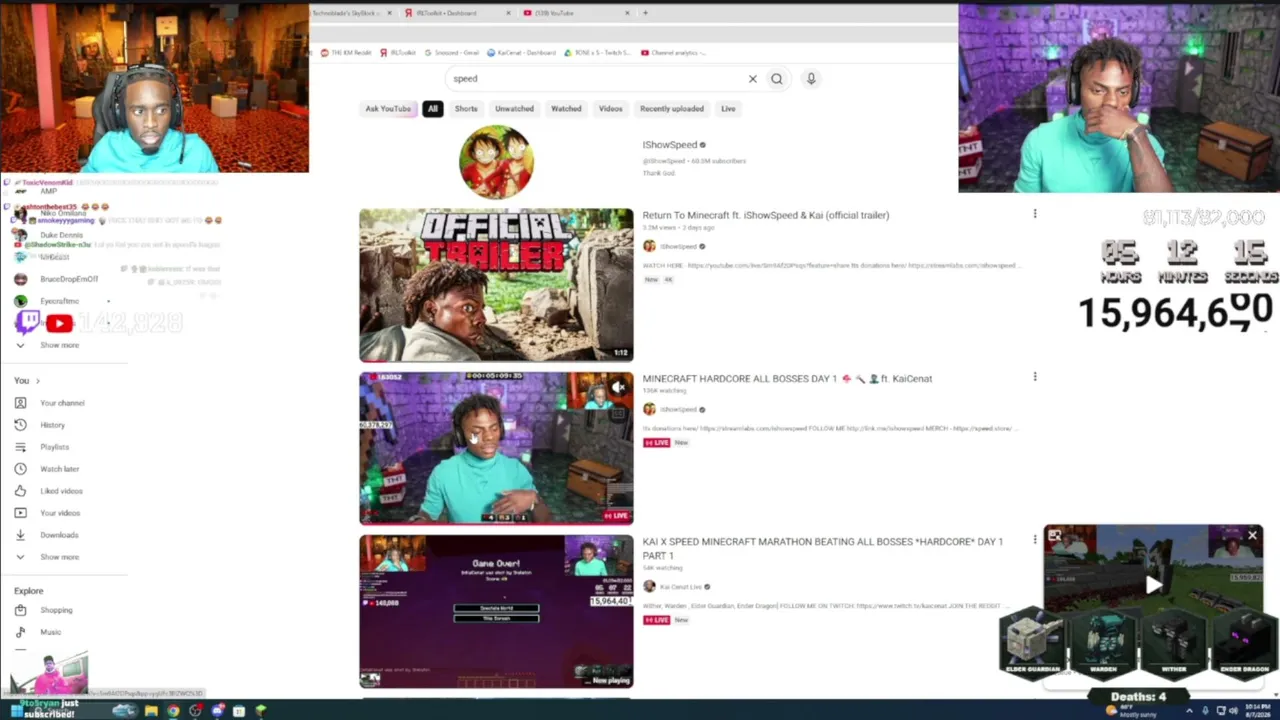Open the Watch later sidebar icon
Screen dimensions: 1280x720
[x=20, y=469]
